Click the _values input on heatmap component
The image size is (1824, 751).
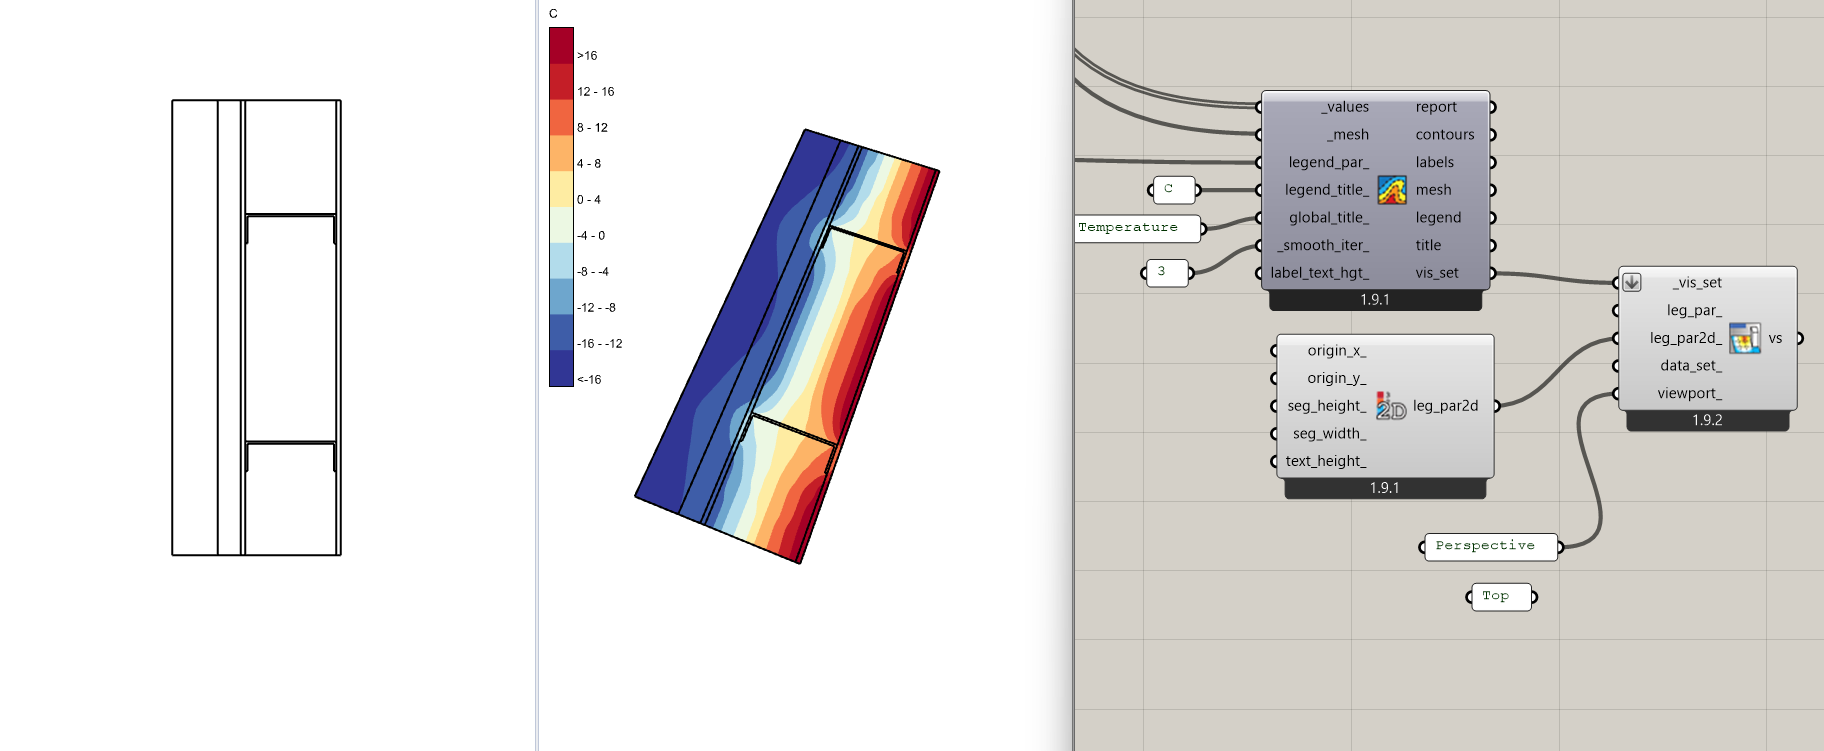tap(1345, 107)
